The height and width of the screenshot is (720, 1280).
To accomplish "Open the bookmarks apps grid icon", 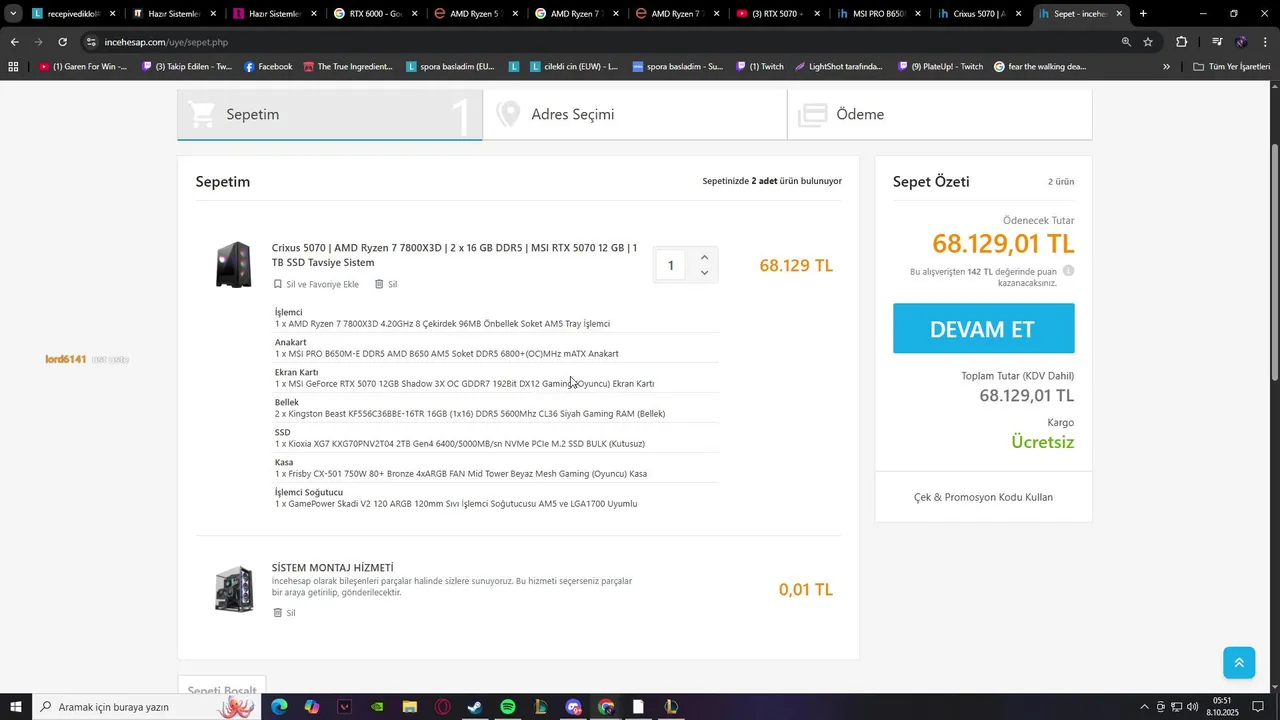I will (x=13, y=67).
